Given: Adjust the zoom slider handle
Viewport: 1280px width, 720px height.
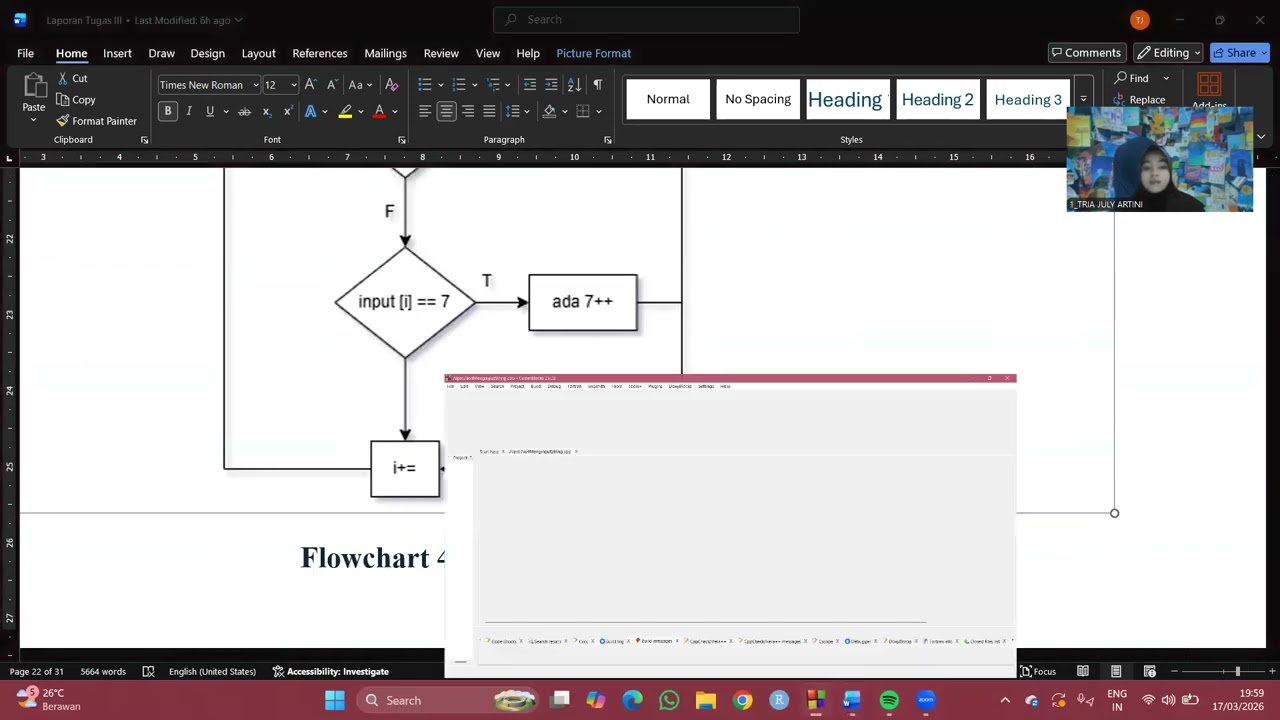Looking at the screenshot, I should pos(1237,671).
